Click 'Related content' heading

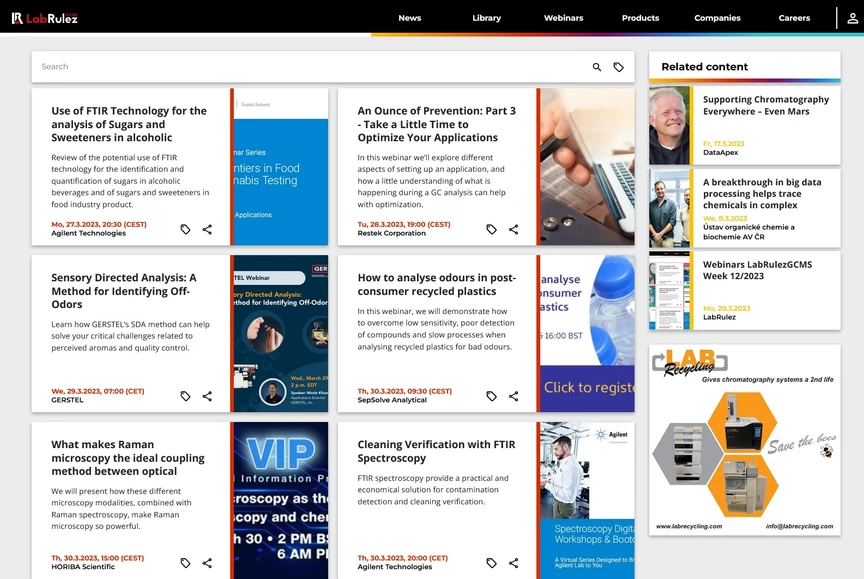coord(705,67)
